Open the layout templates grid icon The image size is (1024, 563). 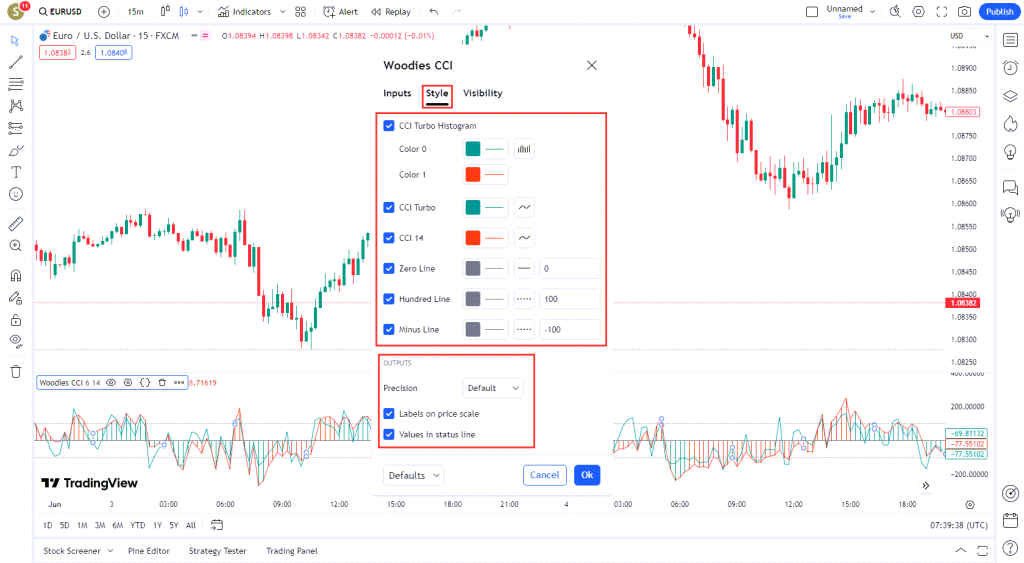(x=300, y=12)
